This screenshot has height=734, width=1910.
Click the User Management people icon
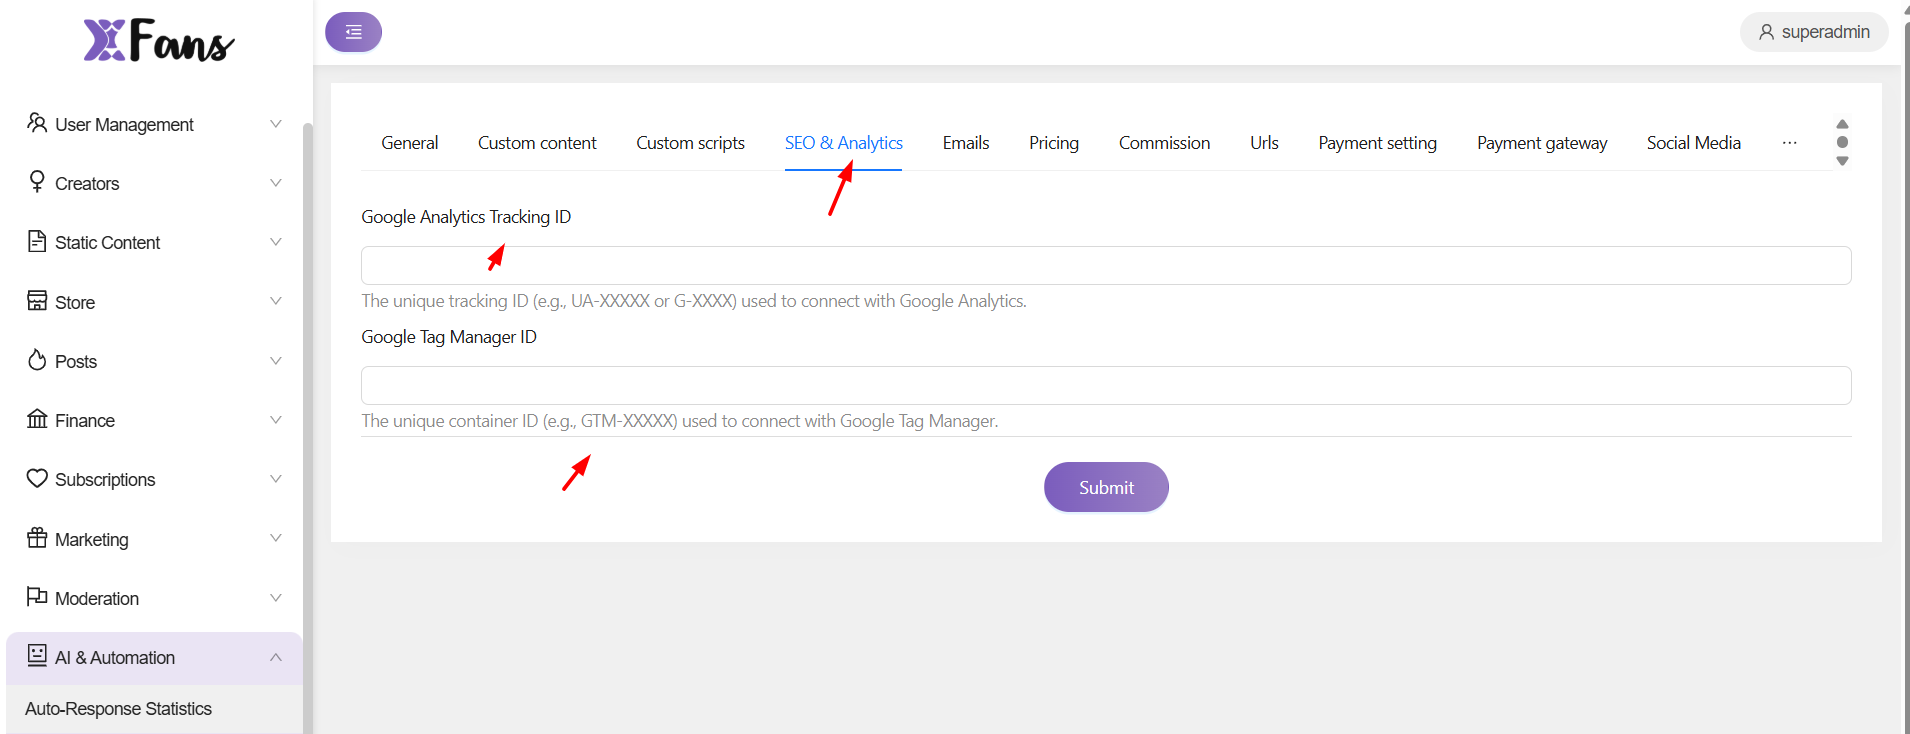pyautogui.click(x=37, y=123)
